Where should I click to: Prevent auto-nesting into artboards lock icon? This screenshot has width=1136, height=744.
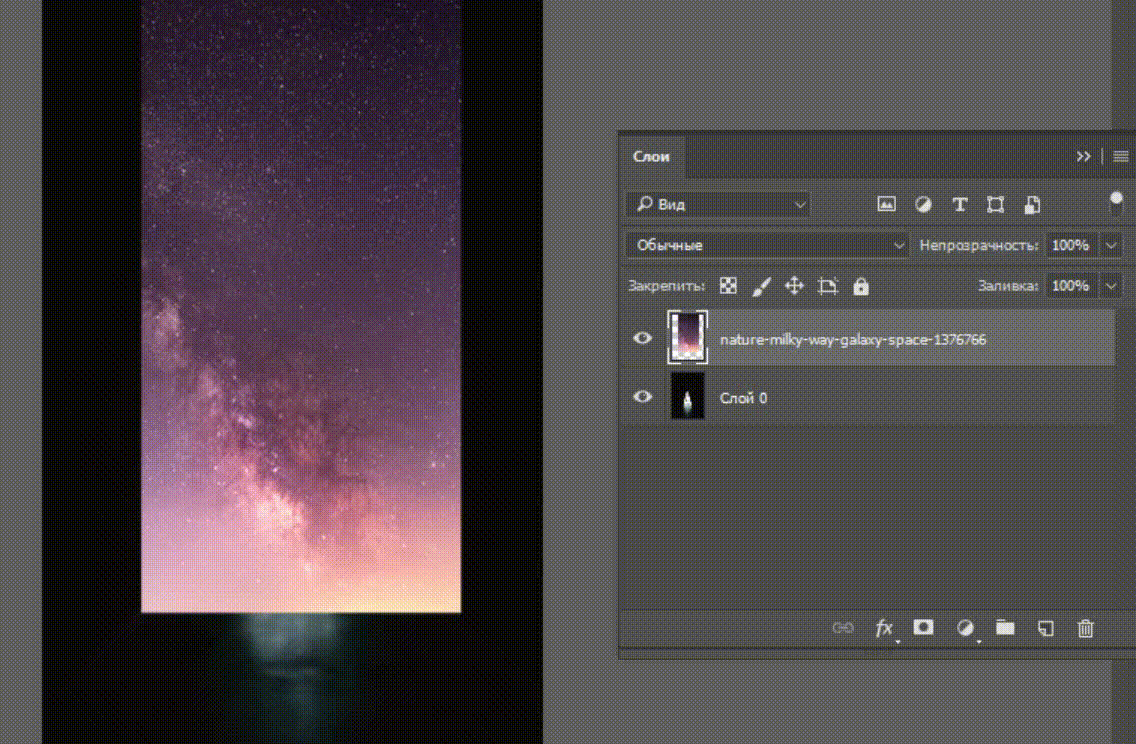coord(827,286)
